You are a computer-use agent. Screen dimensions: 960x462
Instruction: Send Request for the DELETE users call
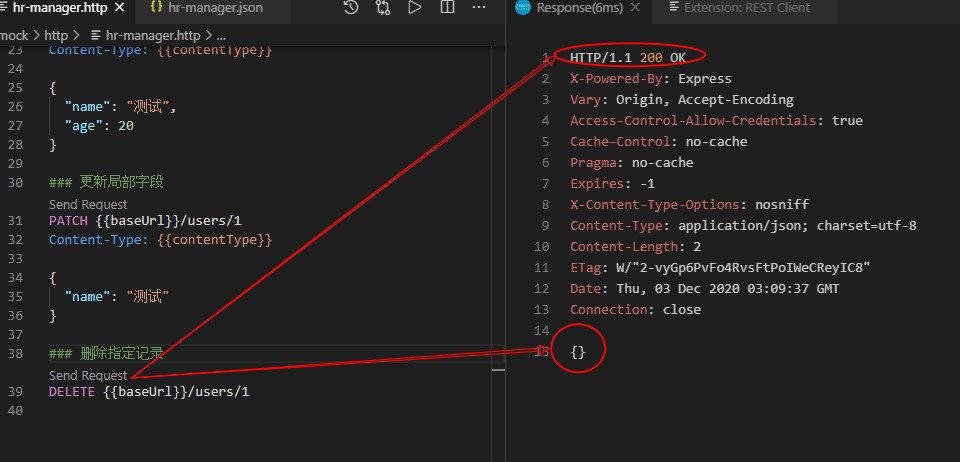tap(88, 375)
